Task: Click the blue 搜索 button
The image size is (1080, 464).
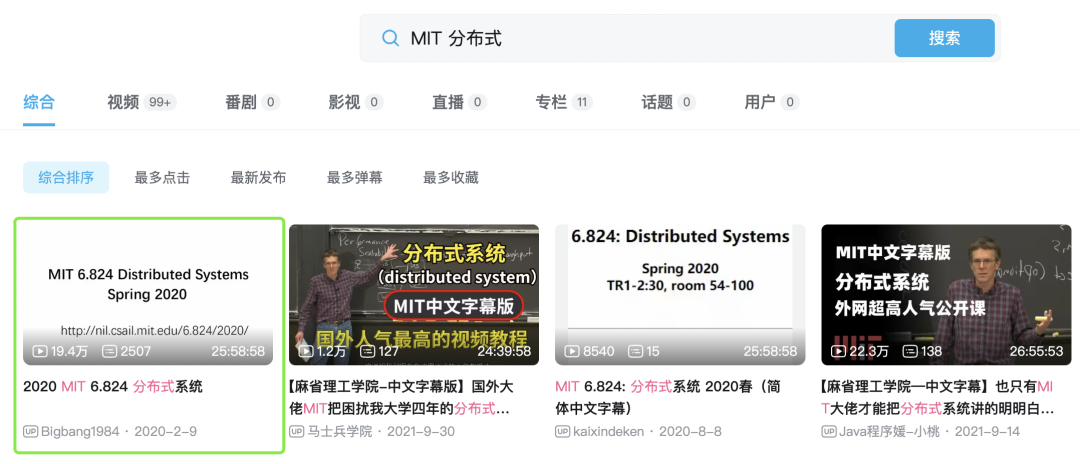Action: point(944,38)
